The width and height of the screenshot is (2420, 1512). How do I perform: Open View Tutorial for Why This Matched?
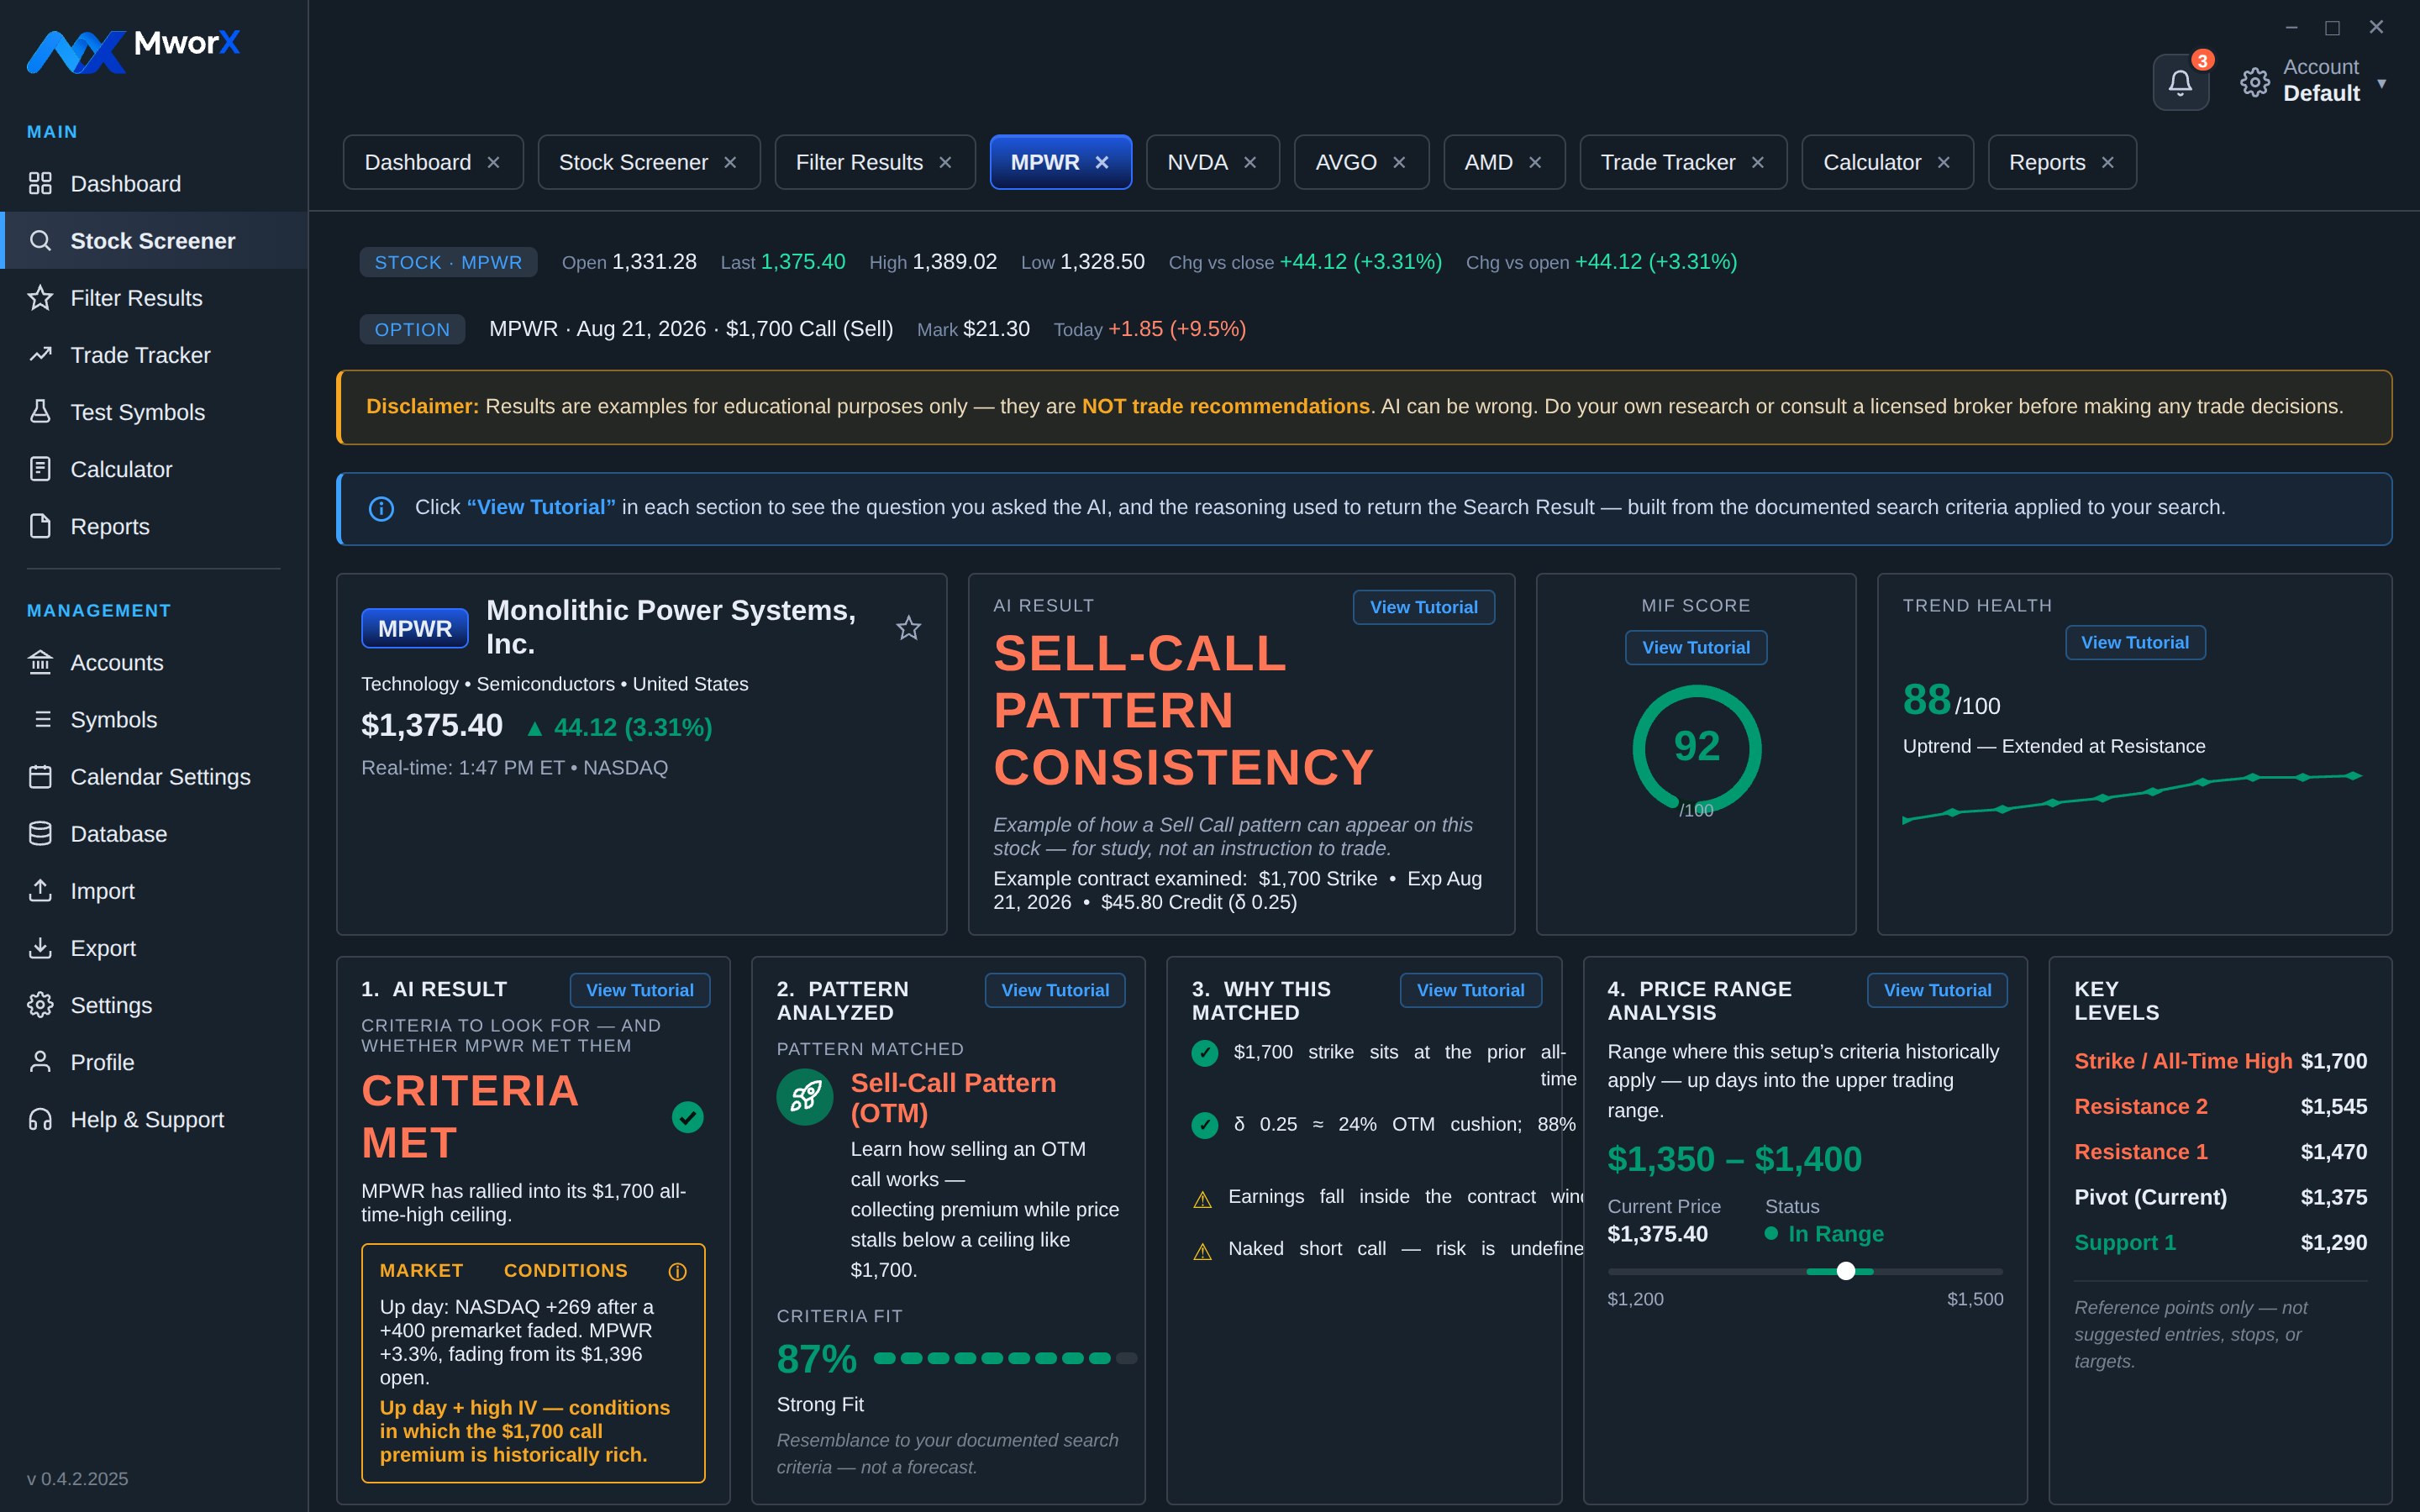[x=1470, y=990]
